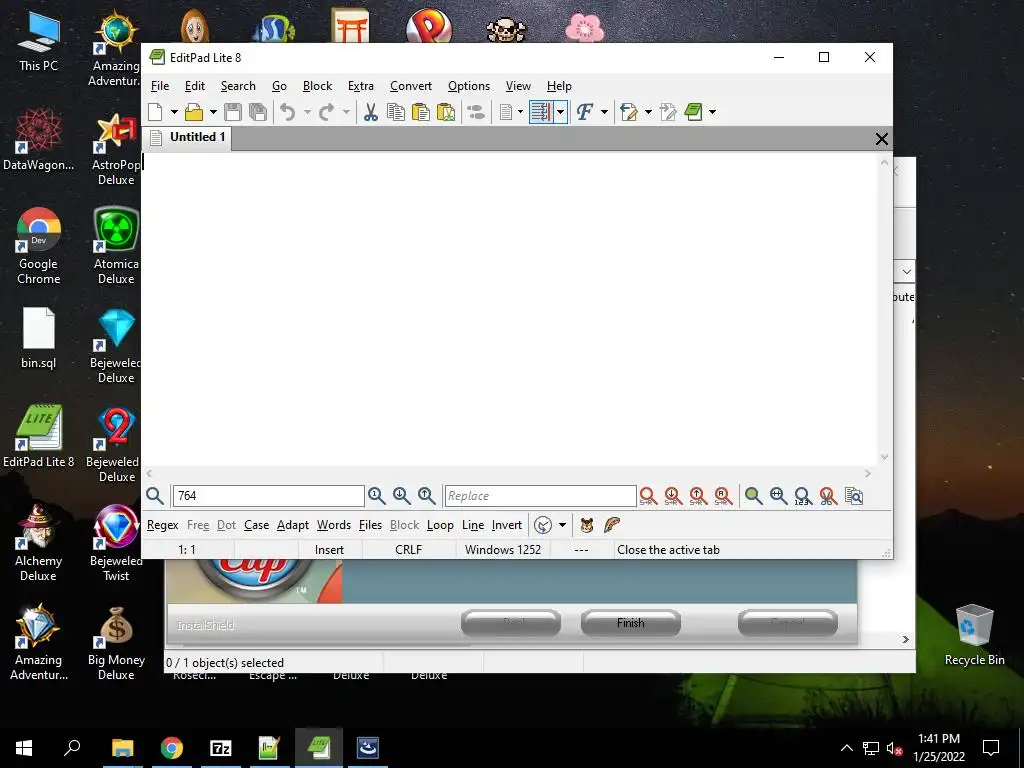Toggle the Invert results option
Image resolution: width=1024 pixels, height=768 pixels.
(x=507, y=525)
